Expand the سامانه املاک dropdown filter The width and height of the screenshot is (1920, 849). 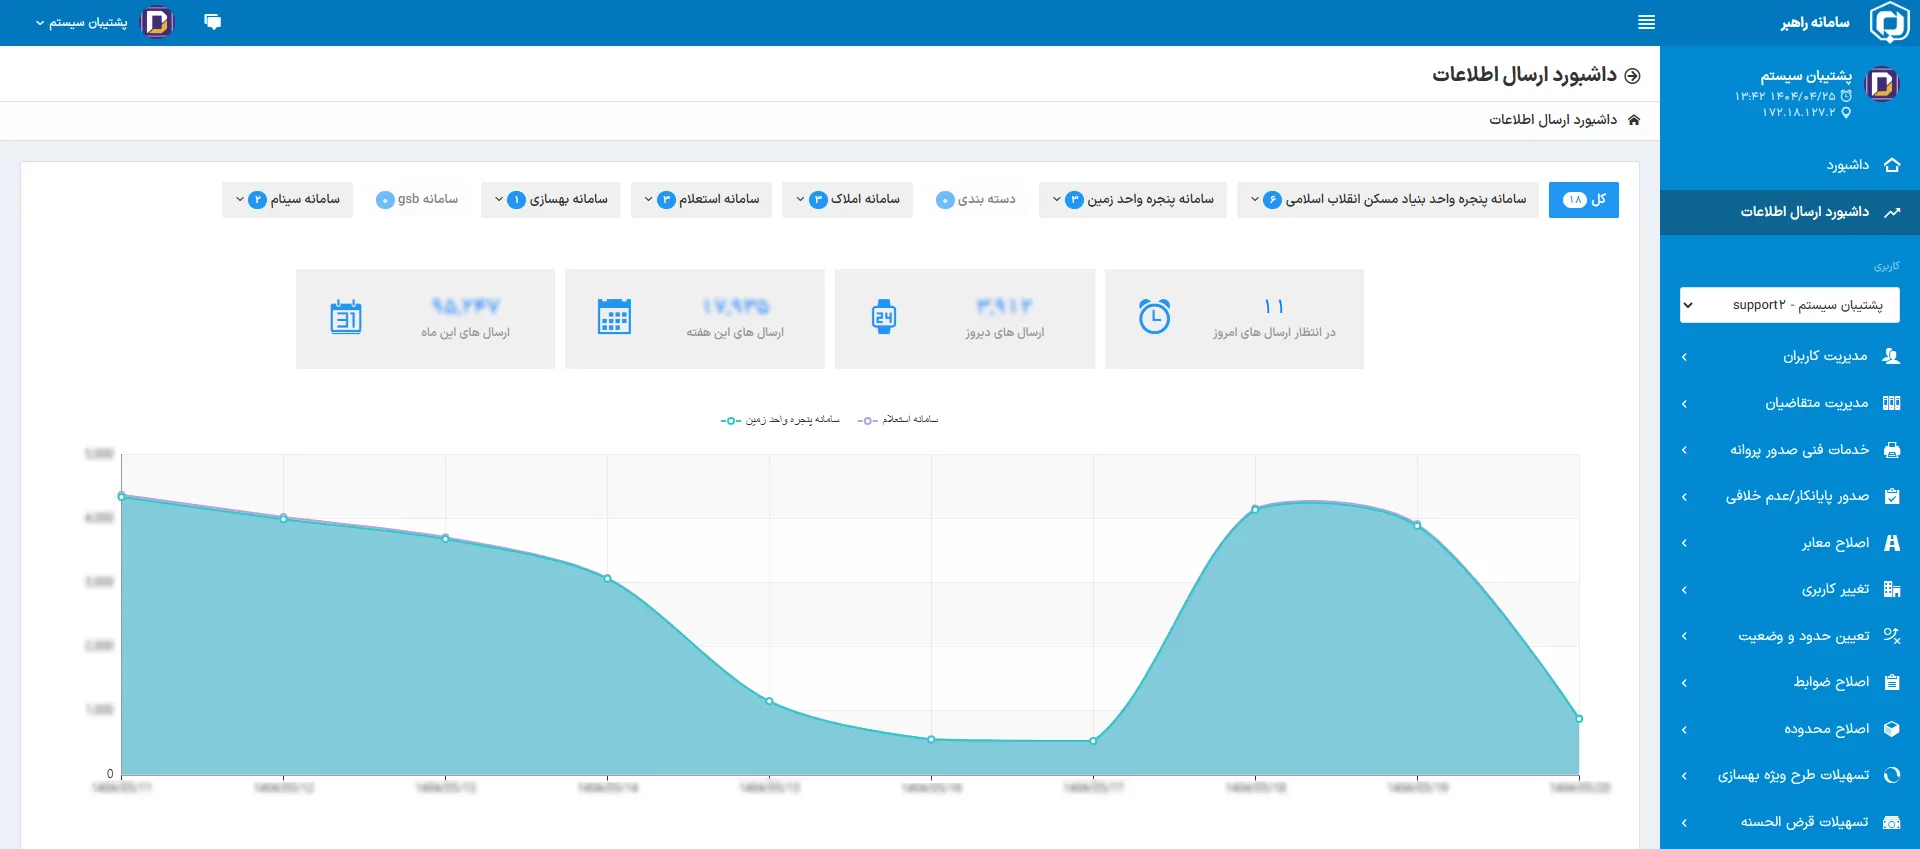point(847,200)
